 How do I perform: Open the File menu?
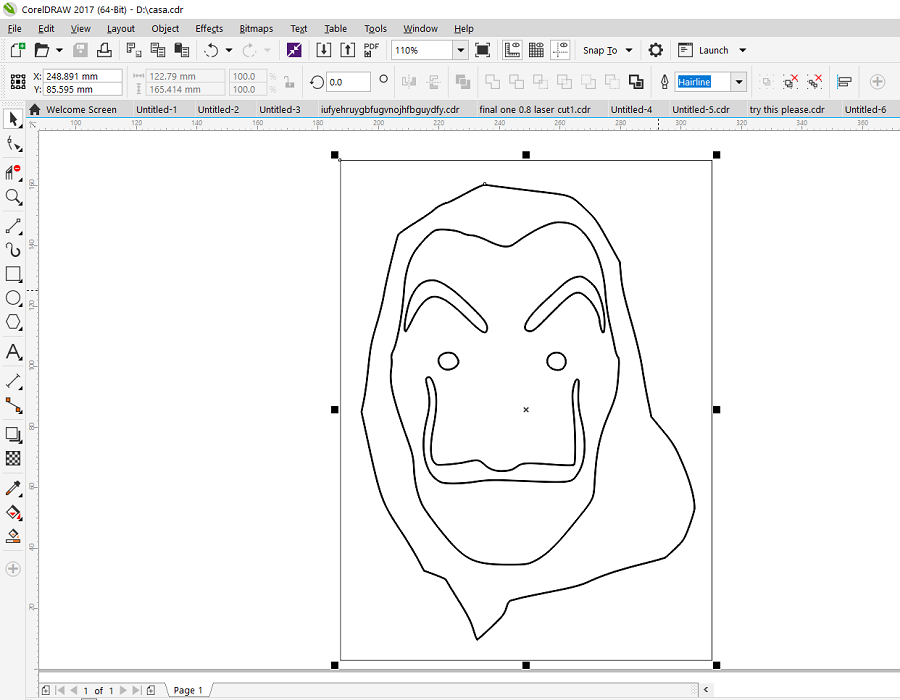14,29
